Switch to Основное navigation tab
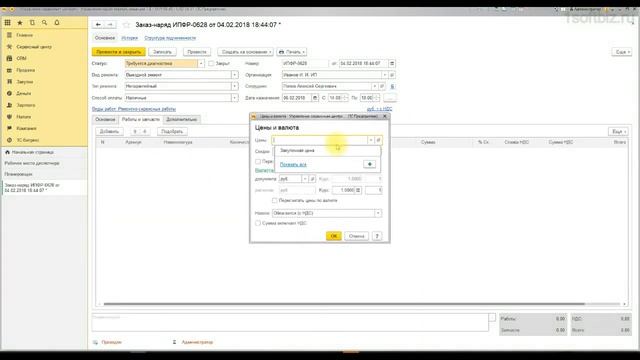The image size is (640, 360). tap(105, 38)
